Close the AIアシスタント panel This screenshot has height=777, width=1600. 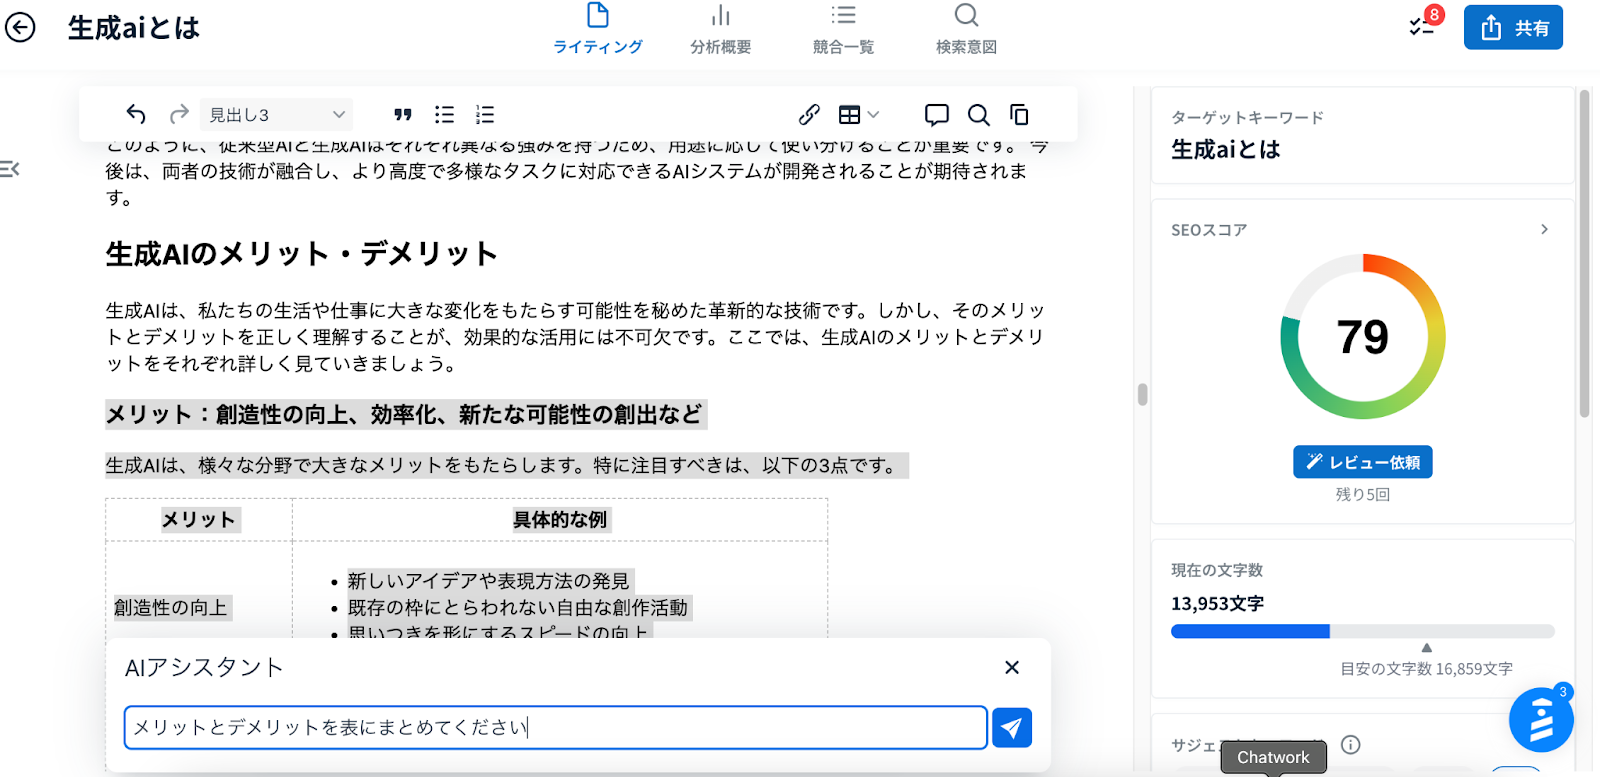point(1012,667)
